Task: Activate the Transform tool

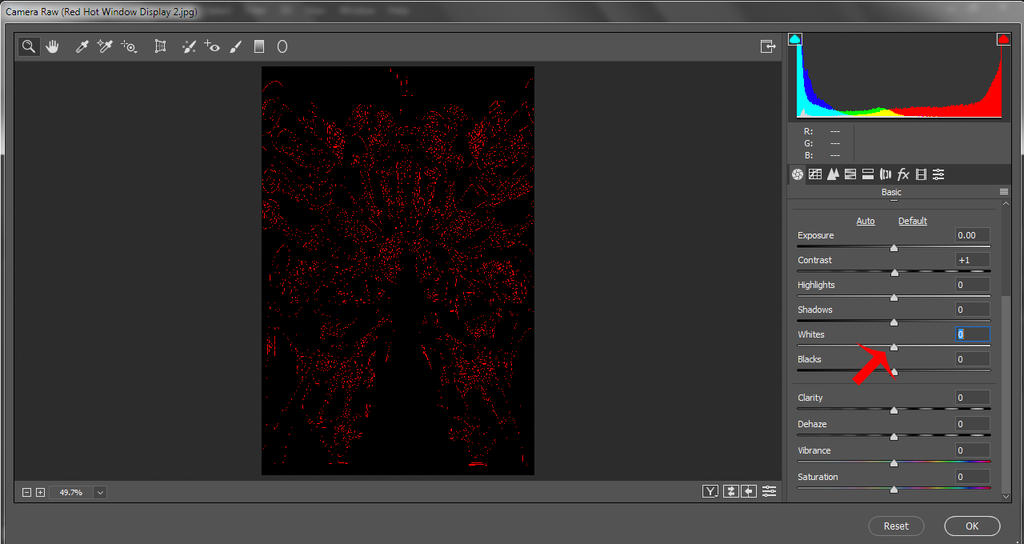Action: pos(160,46)
